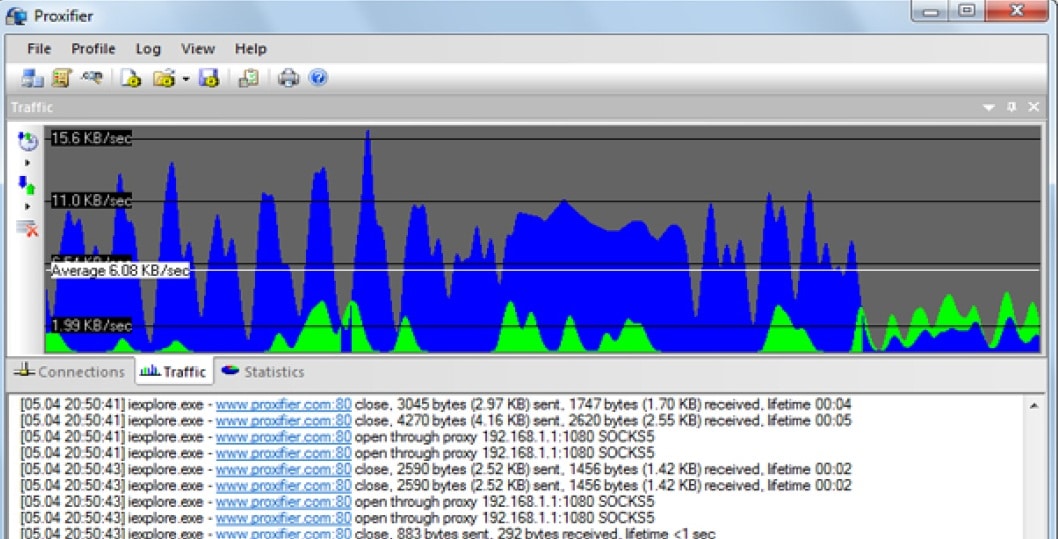Expand arrow below up/down arrows icon
1058x539 pixels.
28,206
